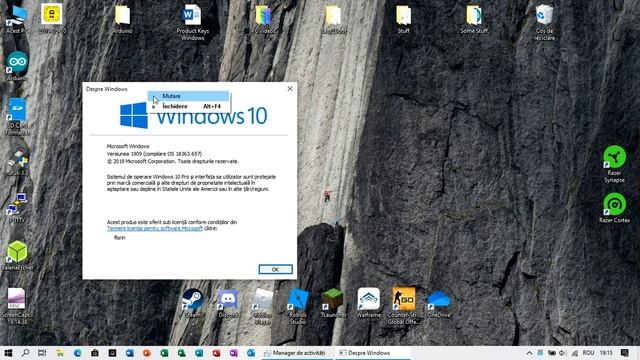Open File Explorer from the taskbar
The image size is (640, 360).
click(x=60, y=353)
